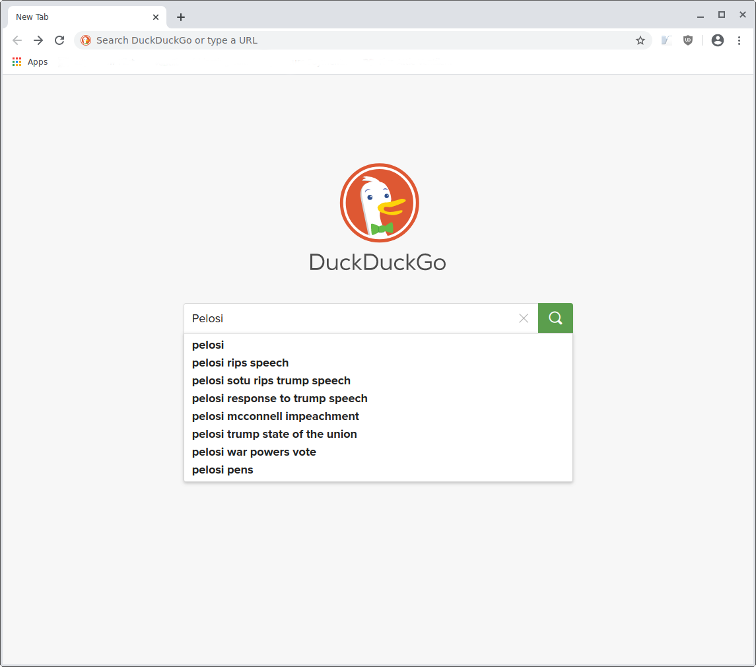Minimize the browser window
Viewport: 756px width, 667px height.
coord(701,16)
